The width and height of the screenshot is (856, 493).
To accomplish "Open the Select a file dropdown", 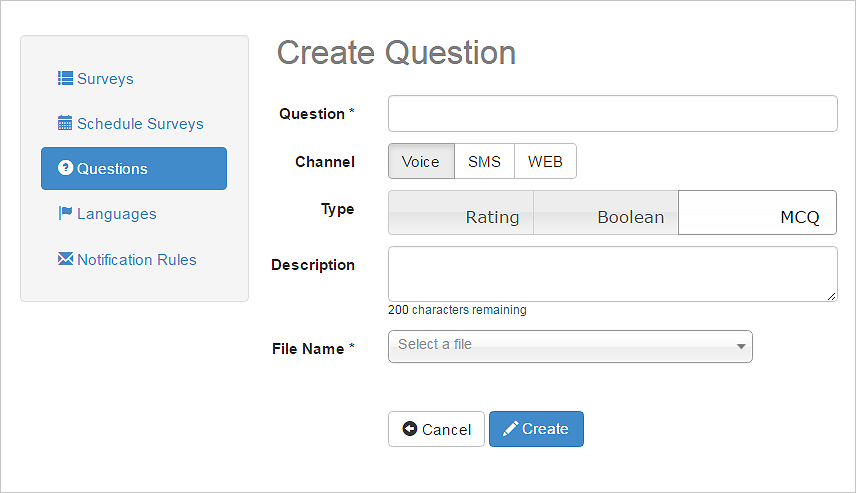I will tap(570, 346).
